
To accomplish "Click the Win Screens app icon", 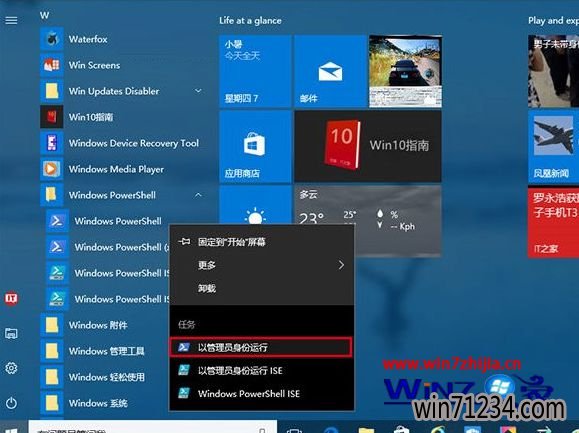I will click(52, 65).
